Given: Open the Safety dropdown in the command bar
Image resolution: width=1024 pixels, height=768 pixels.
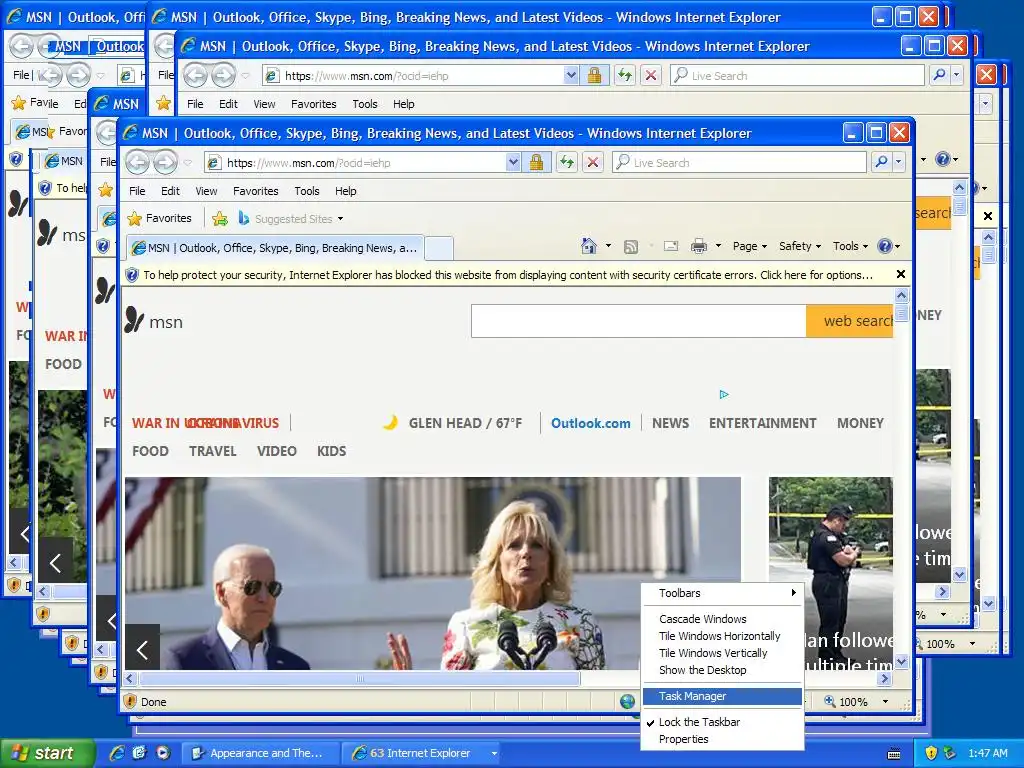Looking at the screenshot, I should (x=800, y=246).
